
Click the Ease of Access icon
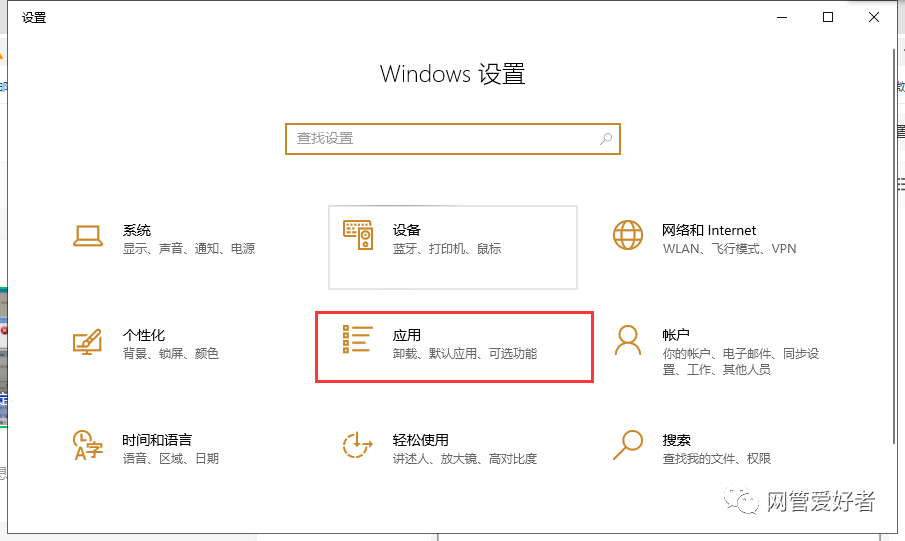357,445
